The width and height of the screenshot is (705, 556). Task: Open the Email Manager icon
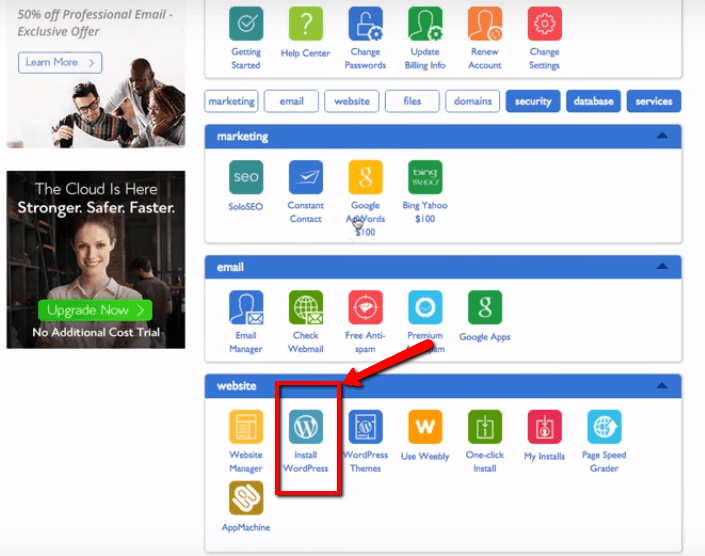(x=246, y=307)
